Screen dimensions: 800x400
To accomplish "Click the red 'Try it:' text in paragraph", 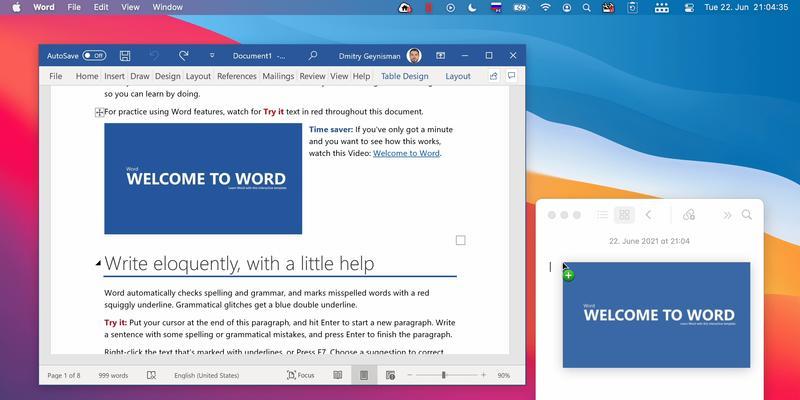I will click(x=115, y=322).
